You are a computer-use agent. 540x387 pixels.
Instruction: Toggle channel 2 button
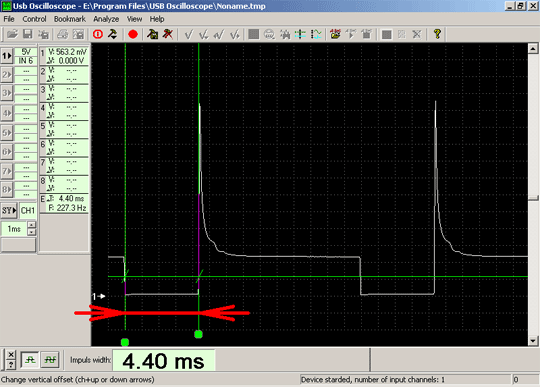[x=7, y=75]
